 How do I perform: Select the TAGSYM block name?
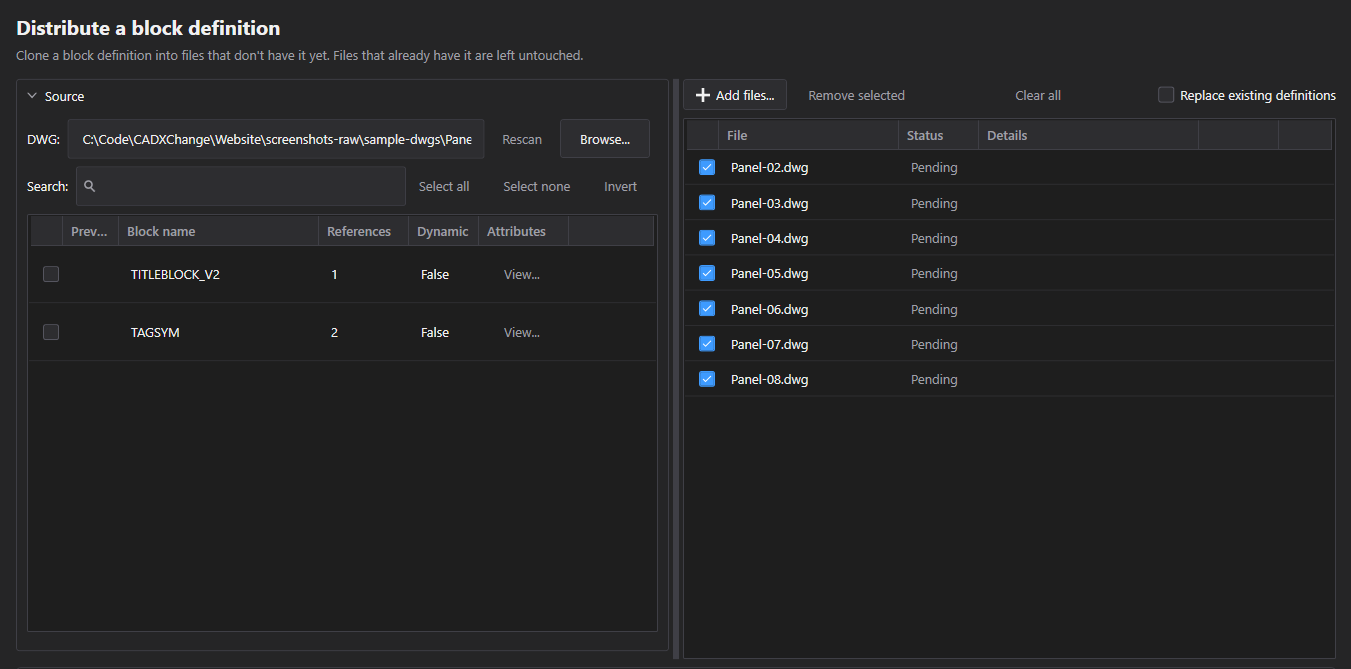click(x=155, y=332)
